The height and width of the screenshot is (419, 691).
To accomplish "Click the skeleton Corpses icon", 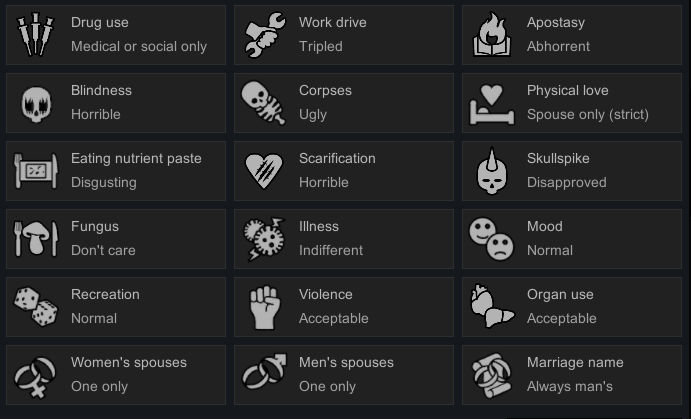I will pyautogui.click(x=264, y=102).
